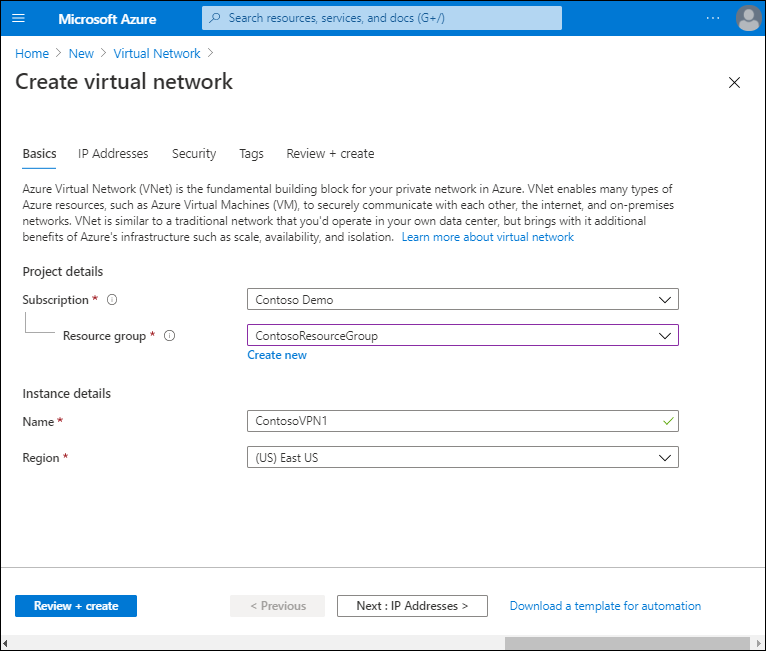Click the Project details heading
The image size is (766, 651).
click(63, 272)
